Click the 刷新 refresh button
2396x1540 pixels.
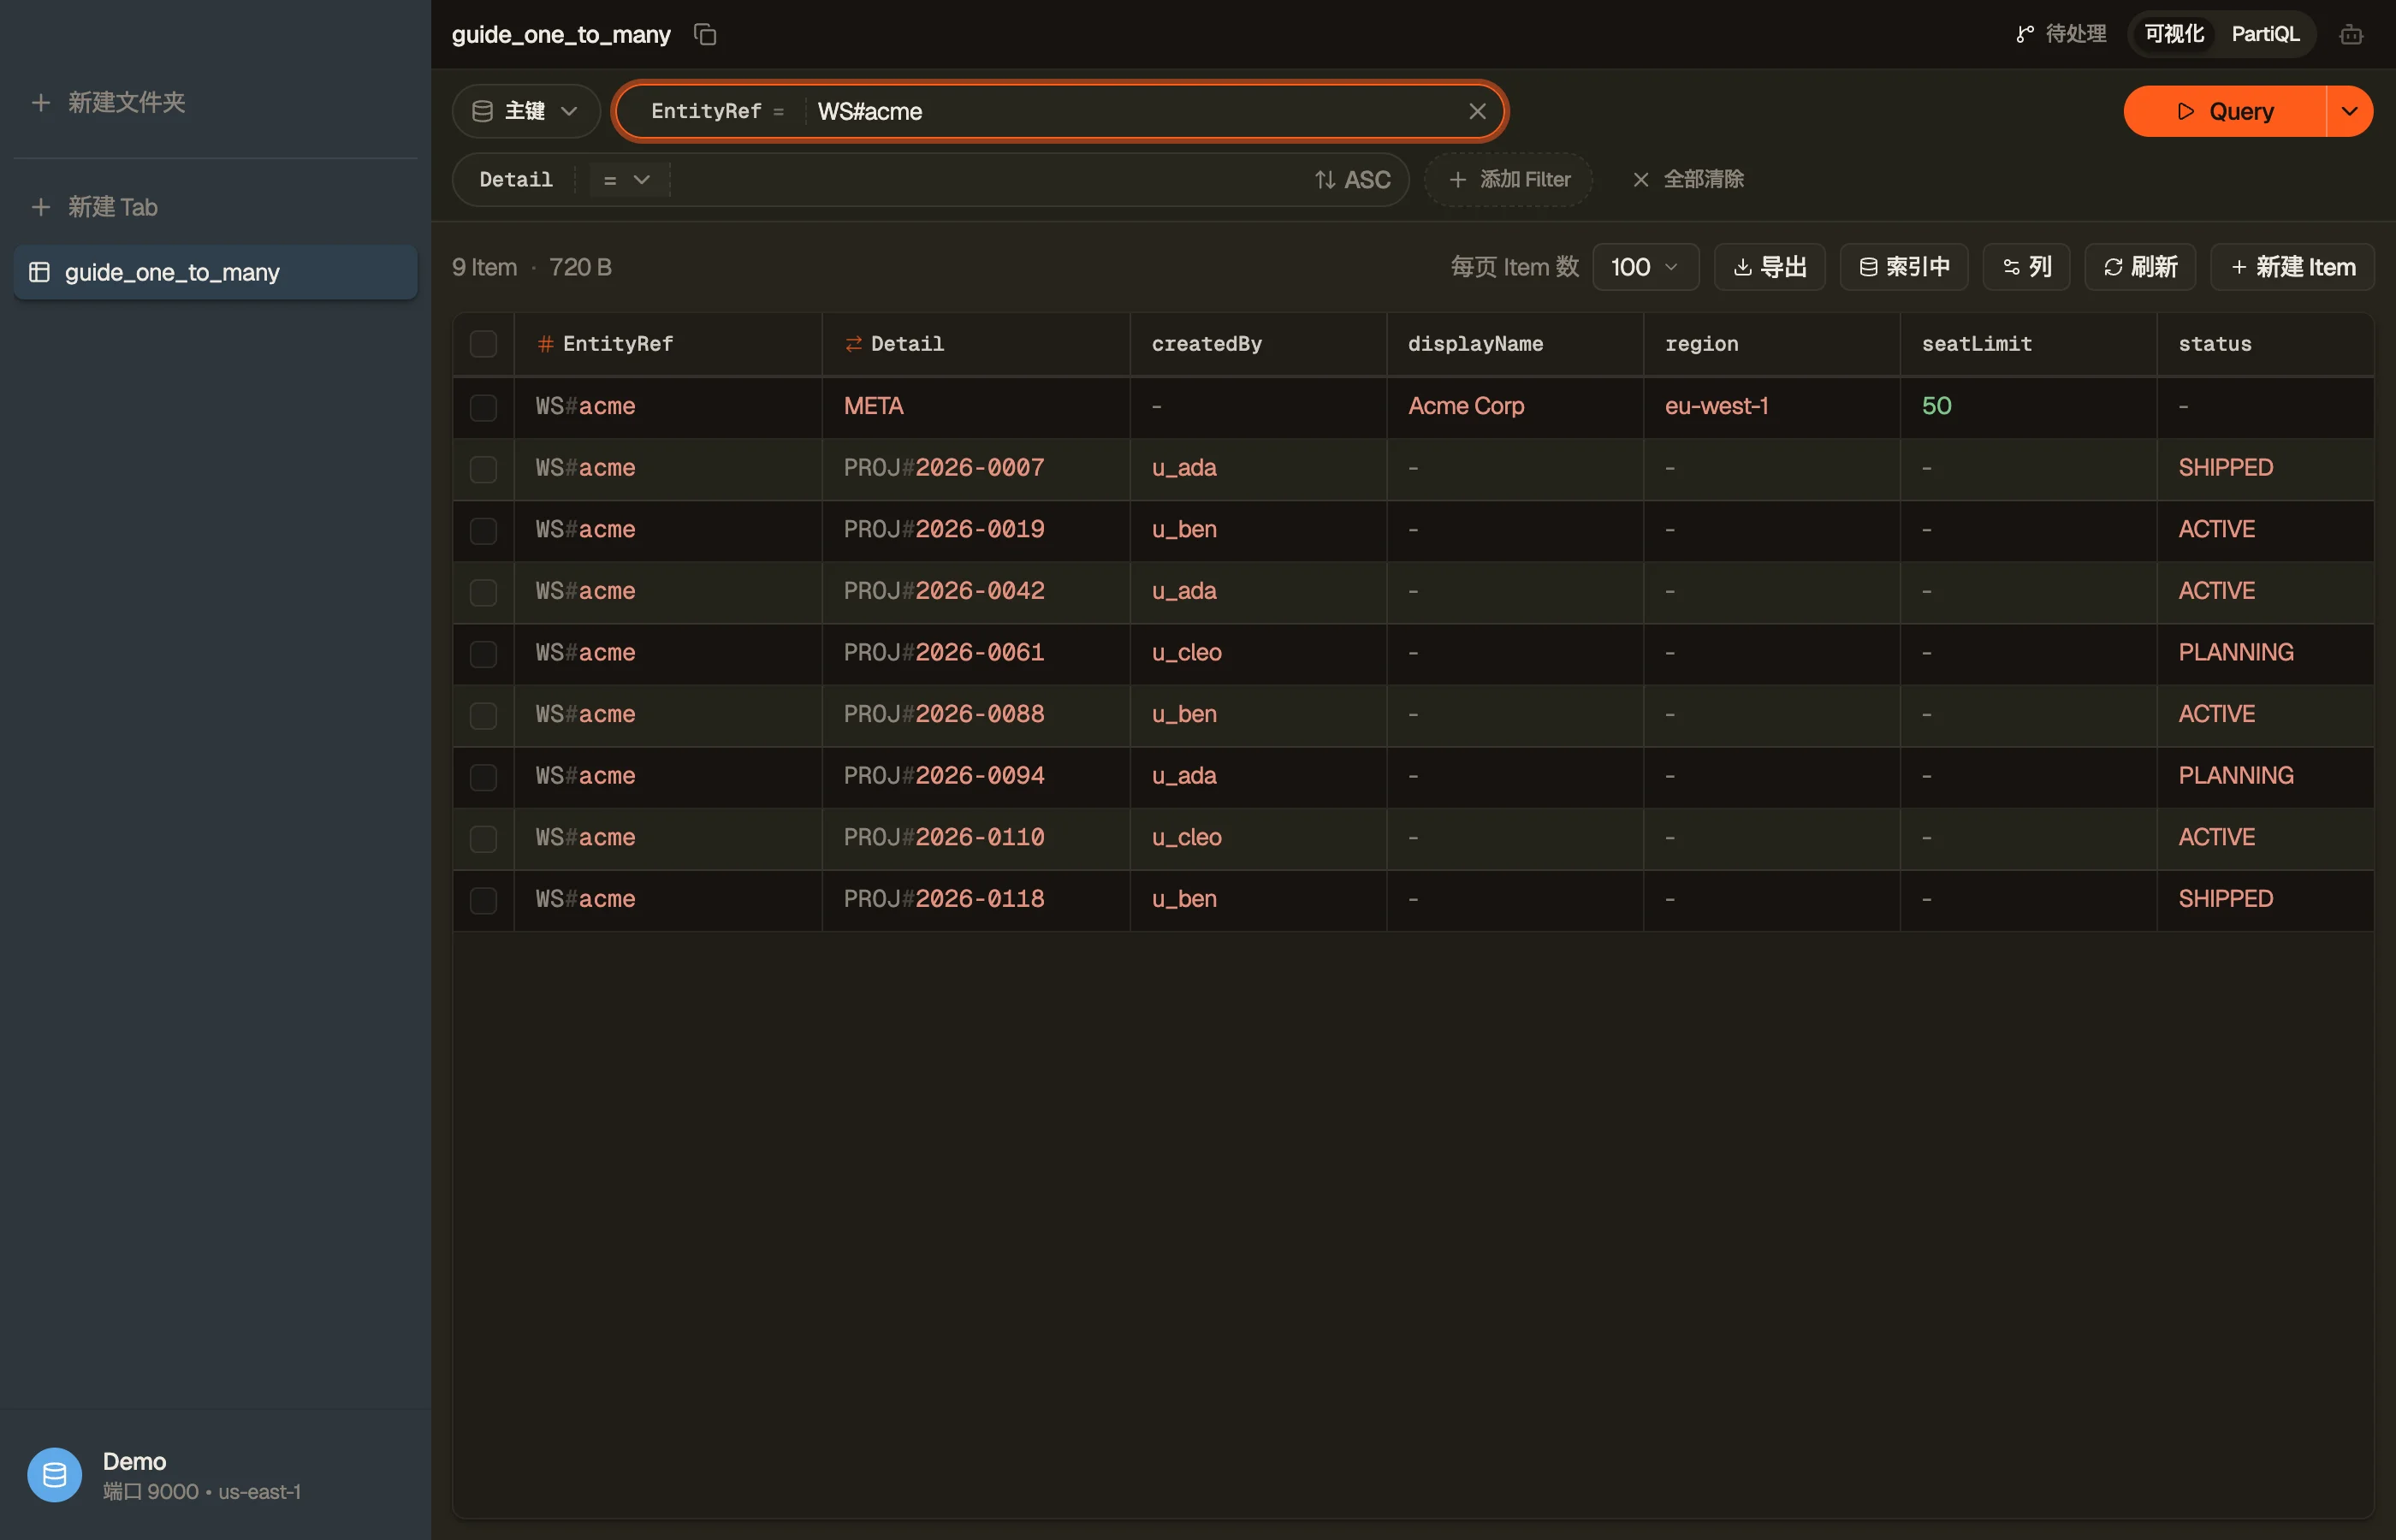click(x=2140, y=267)
